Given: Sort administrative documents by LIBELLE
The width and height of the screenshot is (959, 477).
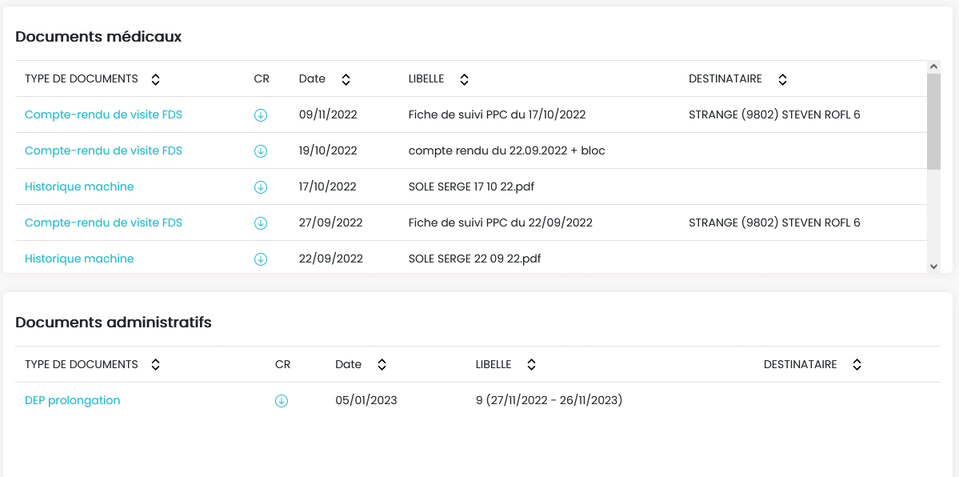Looking at the screenshot, I should (531, 365).
